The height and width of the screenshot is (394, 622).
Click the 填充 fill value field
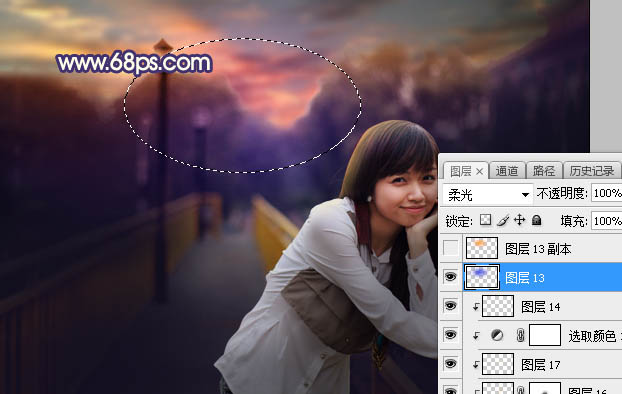click(607, 221)
